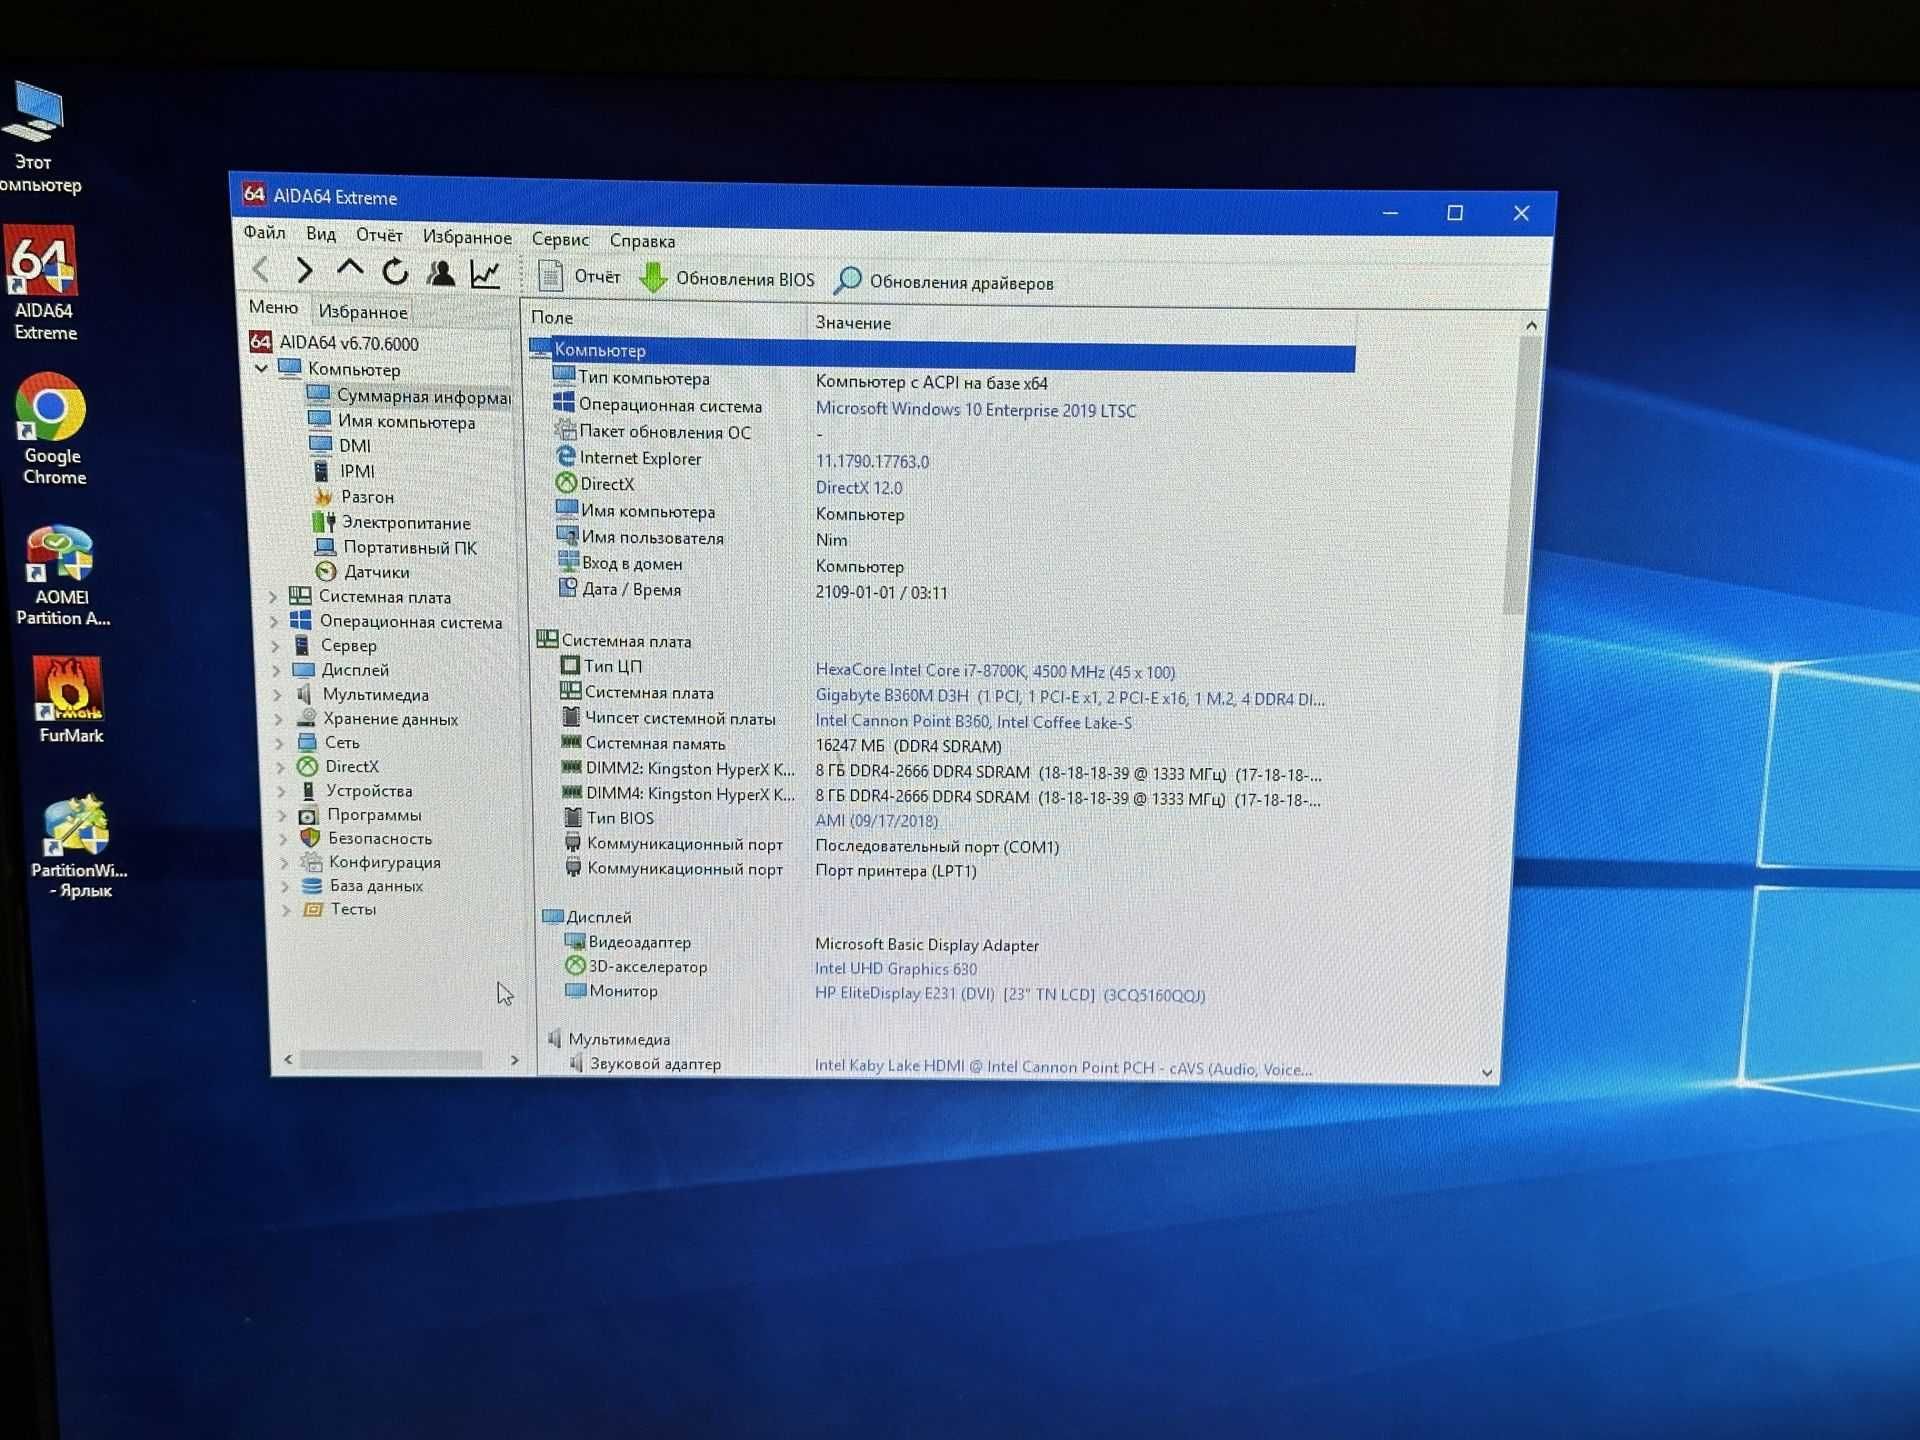
Task: Select AIDA64 v6.70.6000 root tree item
Action: 334,343
